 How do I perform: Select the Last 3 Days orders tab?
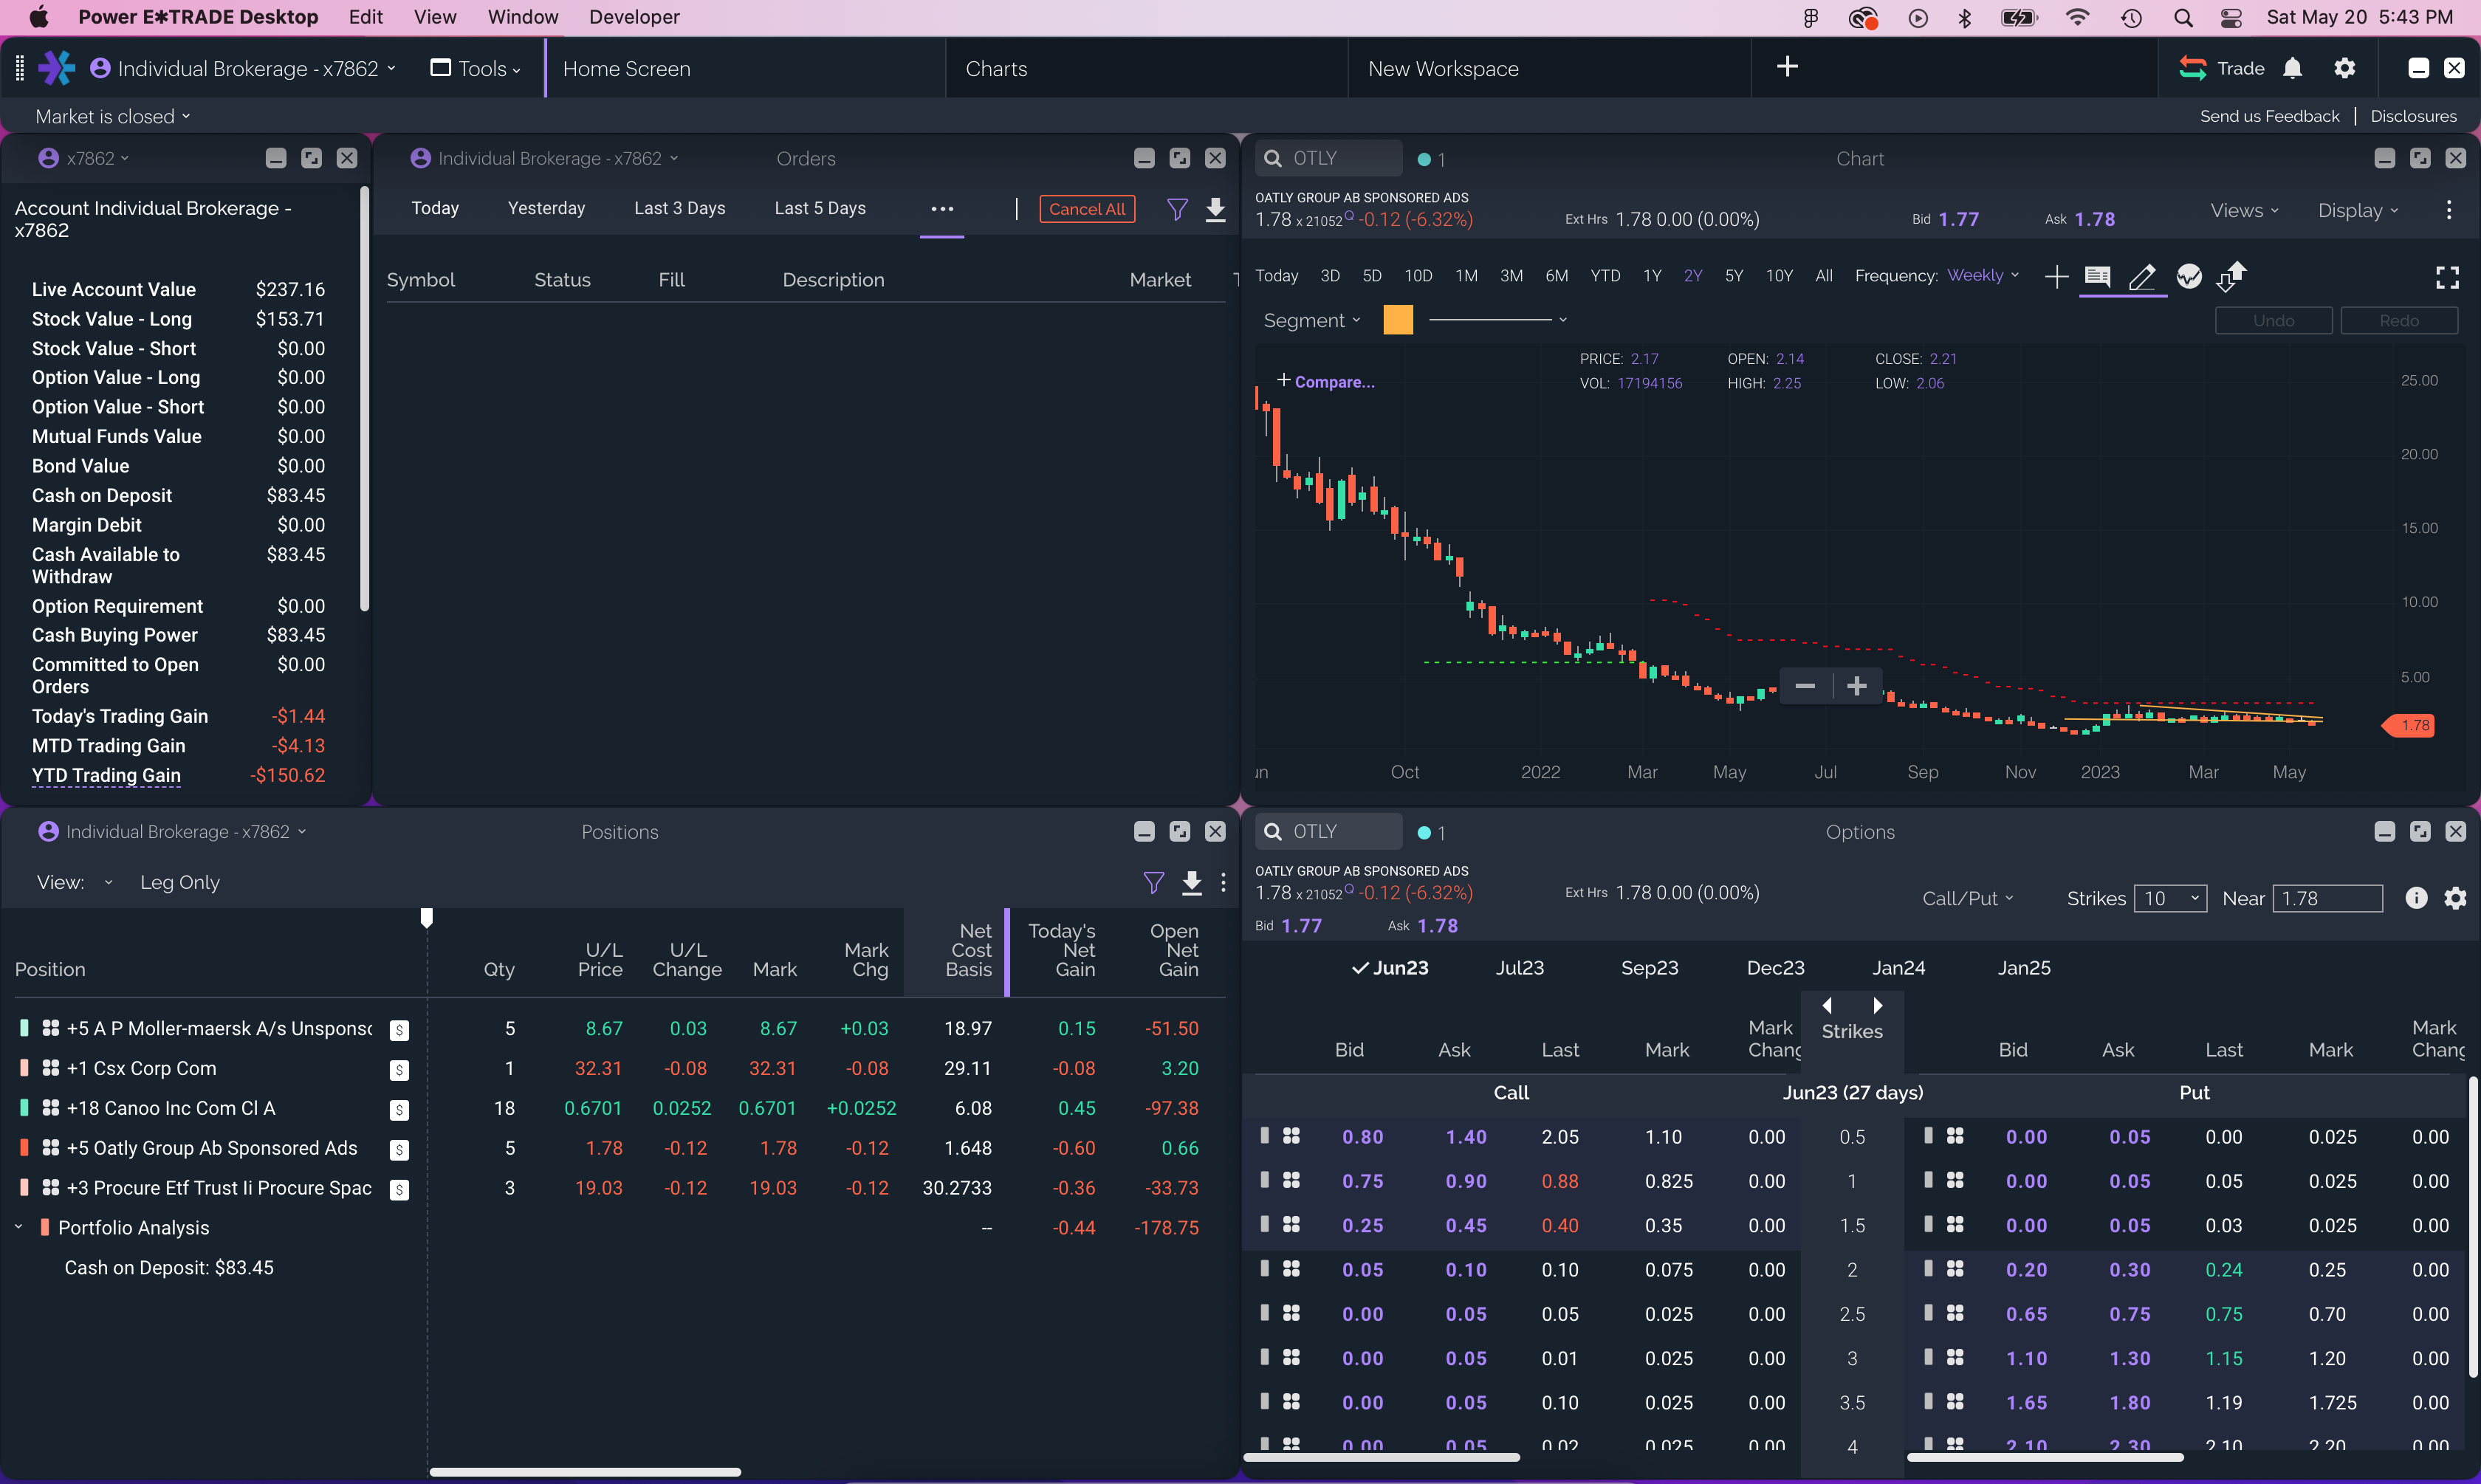click(x=679, y=208)
